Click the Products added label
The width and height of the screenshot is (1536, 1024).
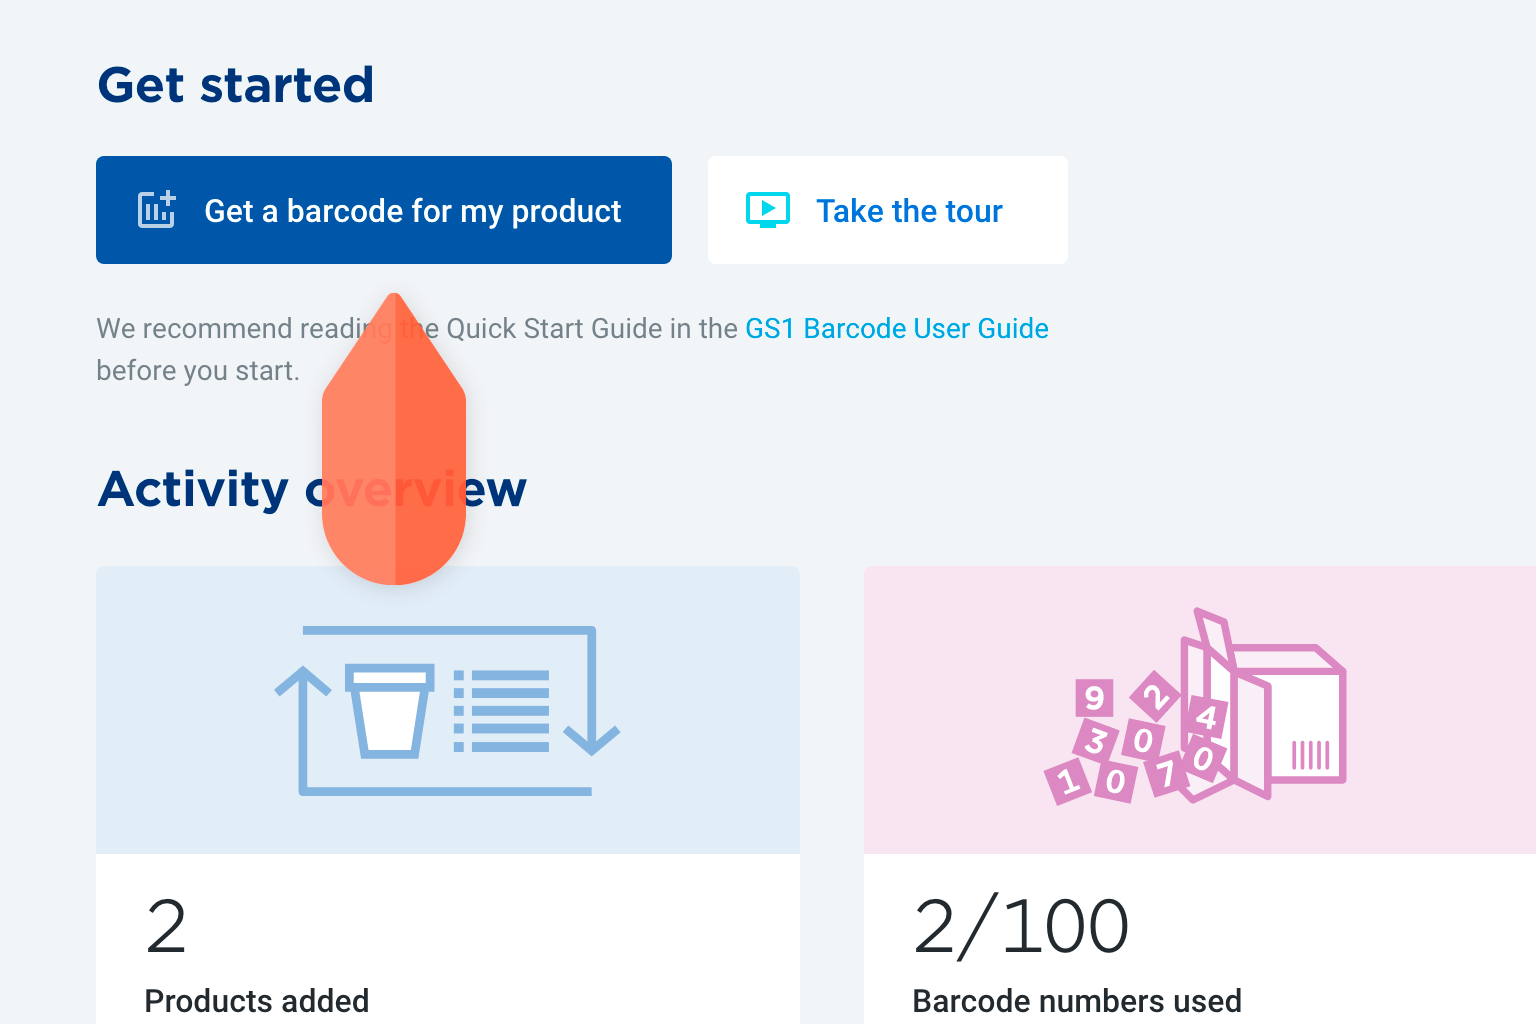[x=257, y=1001]
